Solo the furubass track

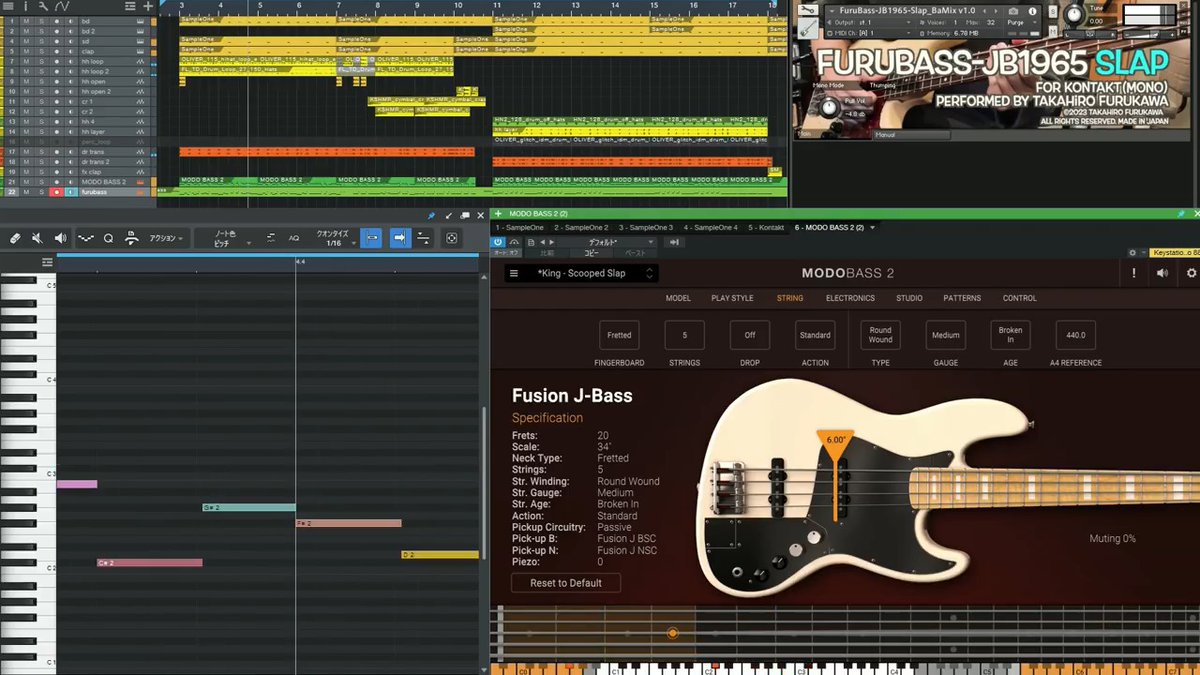(x=41, y=192)
